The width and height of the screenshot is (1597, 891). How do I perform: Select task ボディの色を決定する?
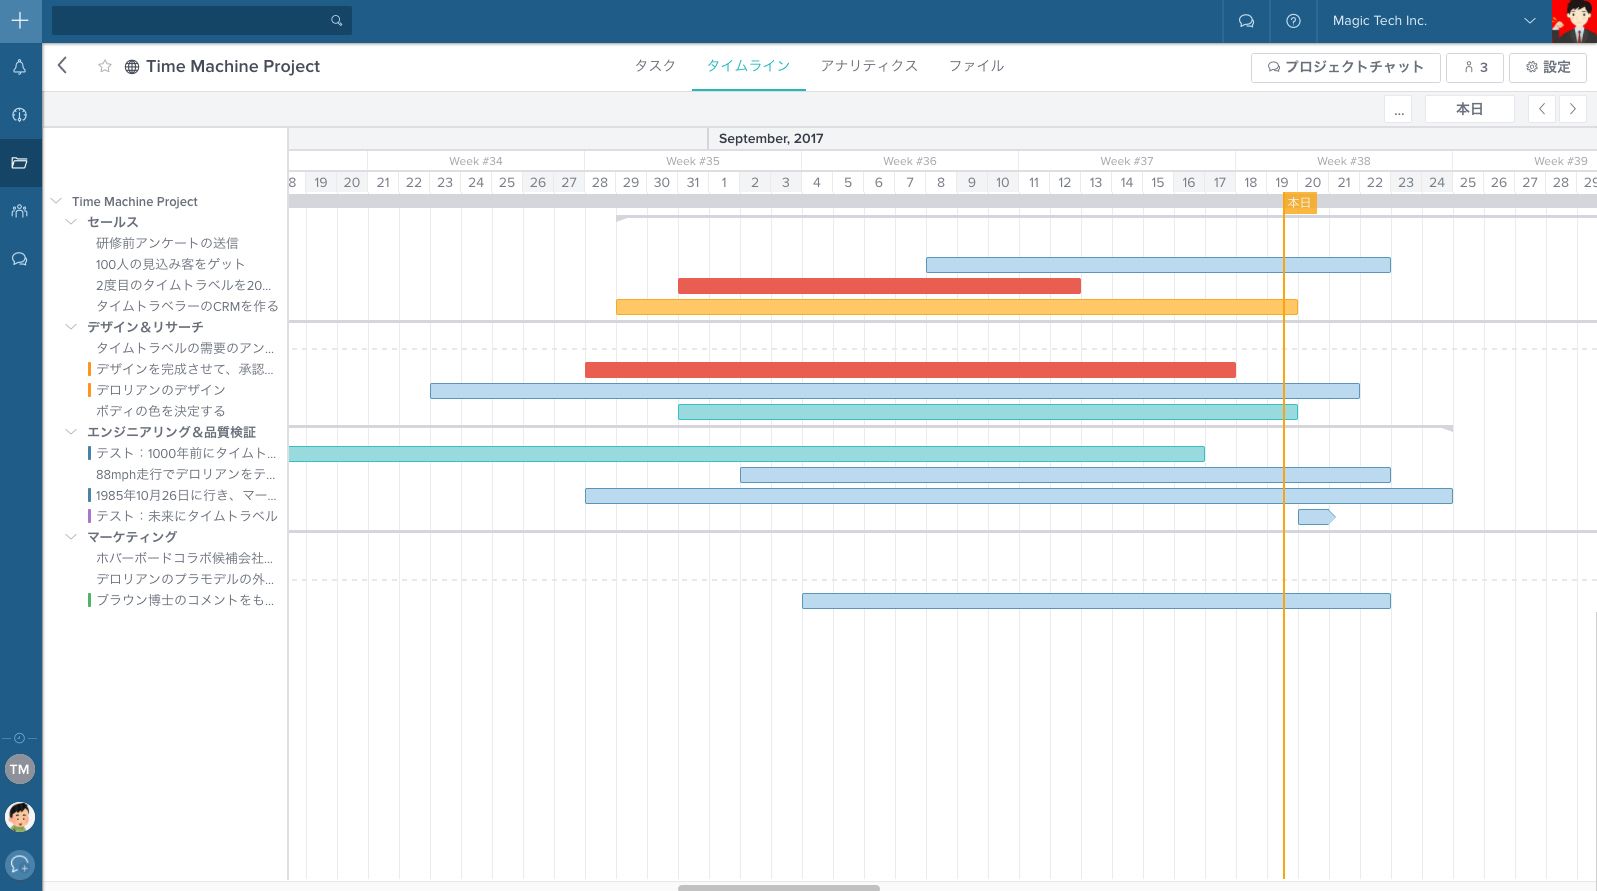[160, 411]
